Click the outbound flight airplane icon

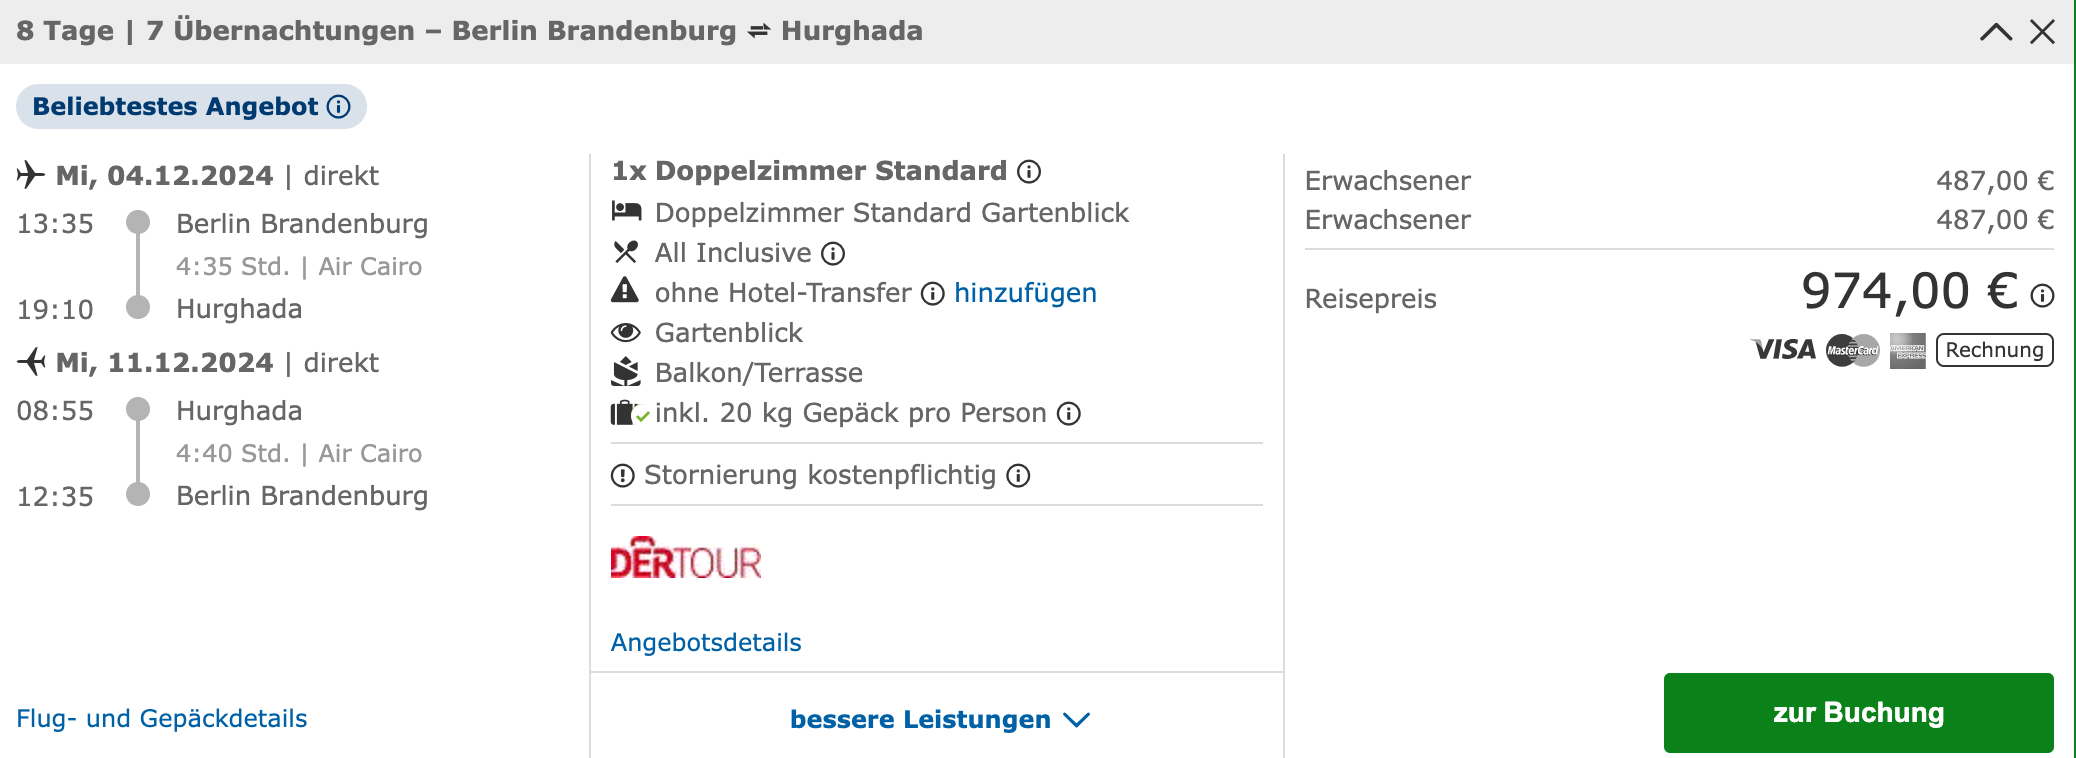(x=31, y=175)
